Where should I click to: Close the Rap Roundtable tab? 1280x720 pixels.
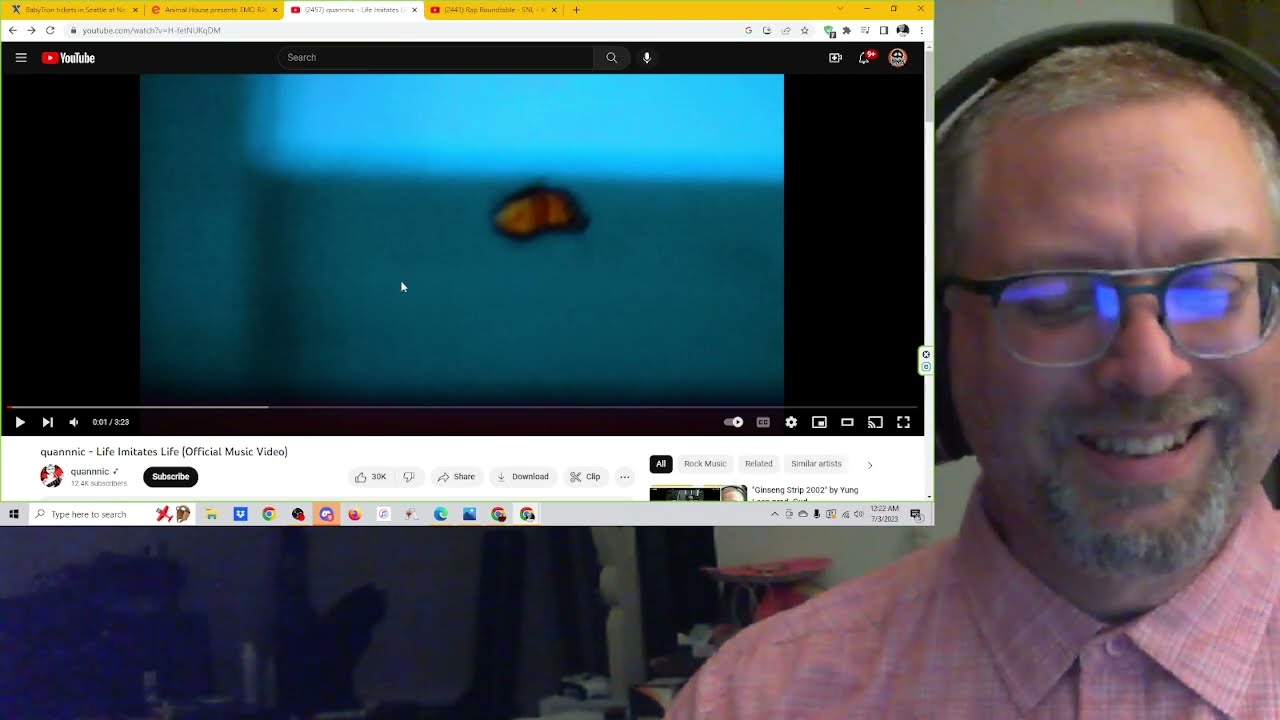click(554, 10)
